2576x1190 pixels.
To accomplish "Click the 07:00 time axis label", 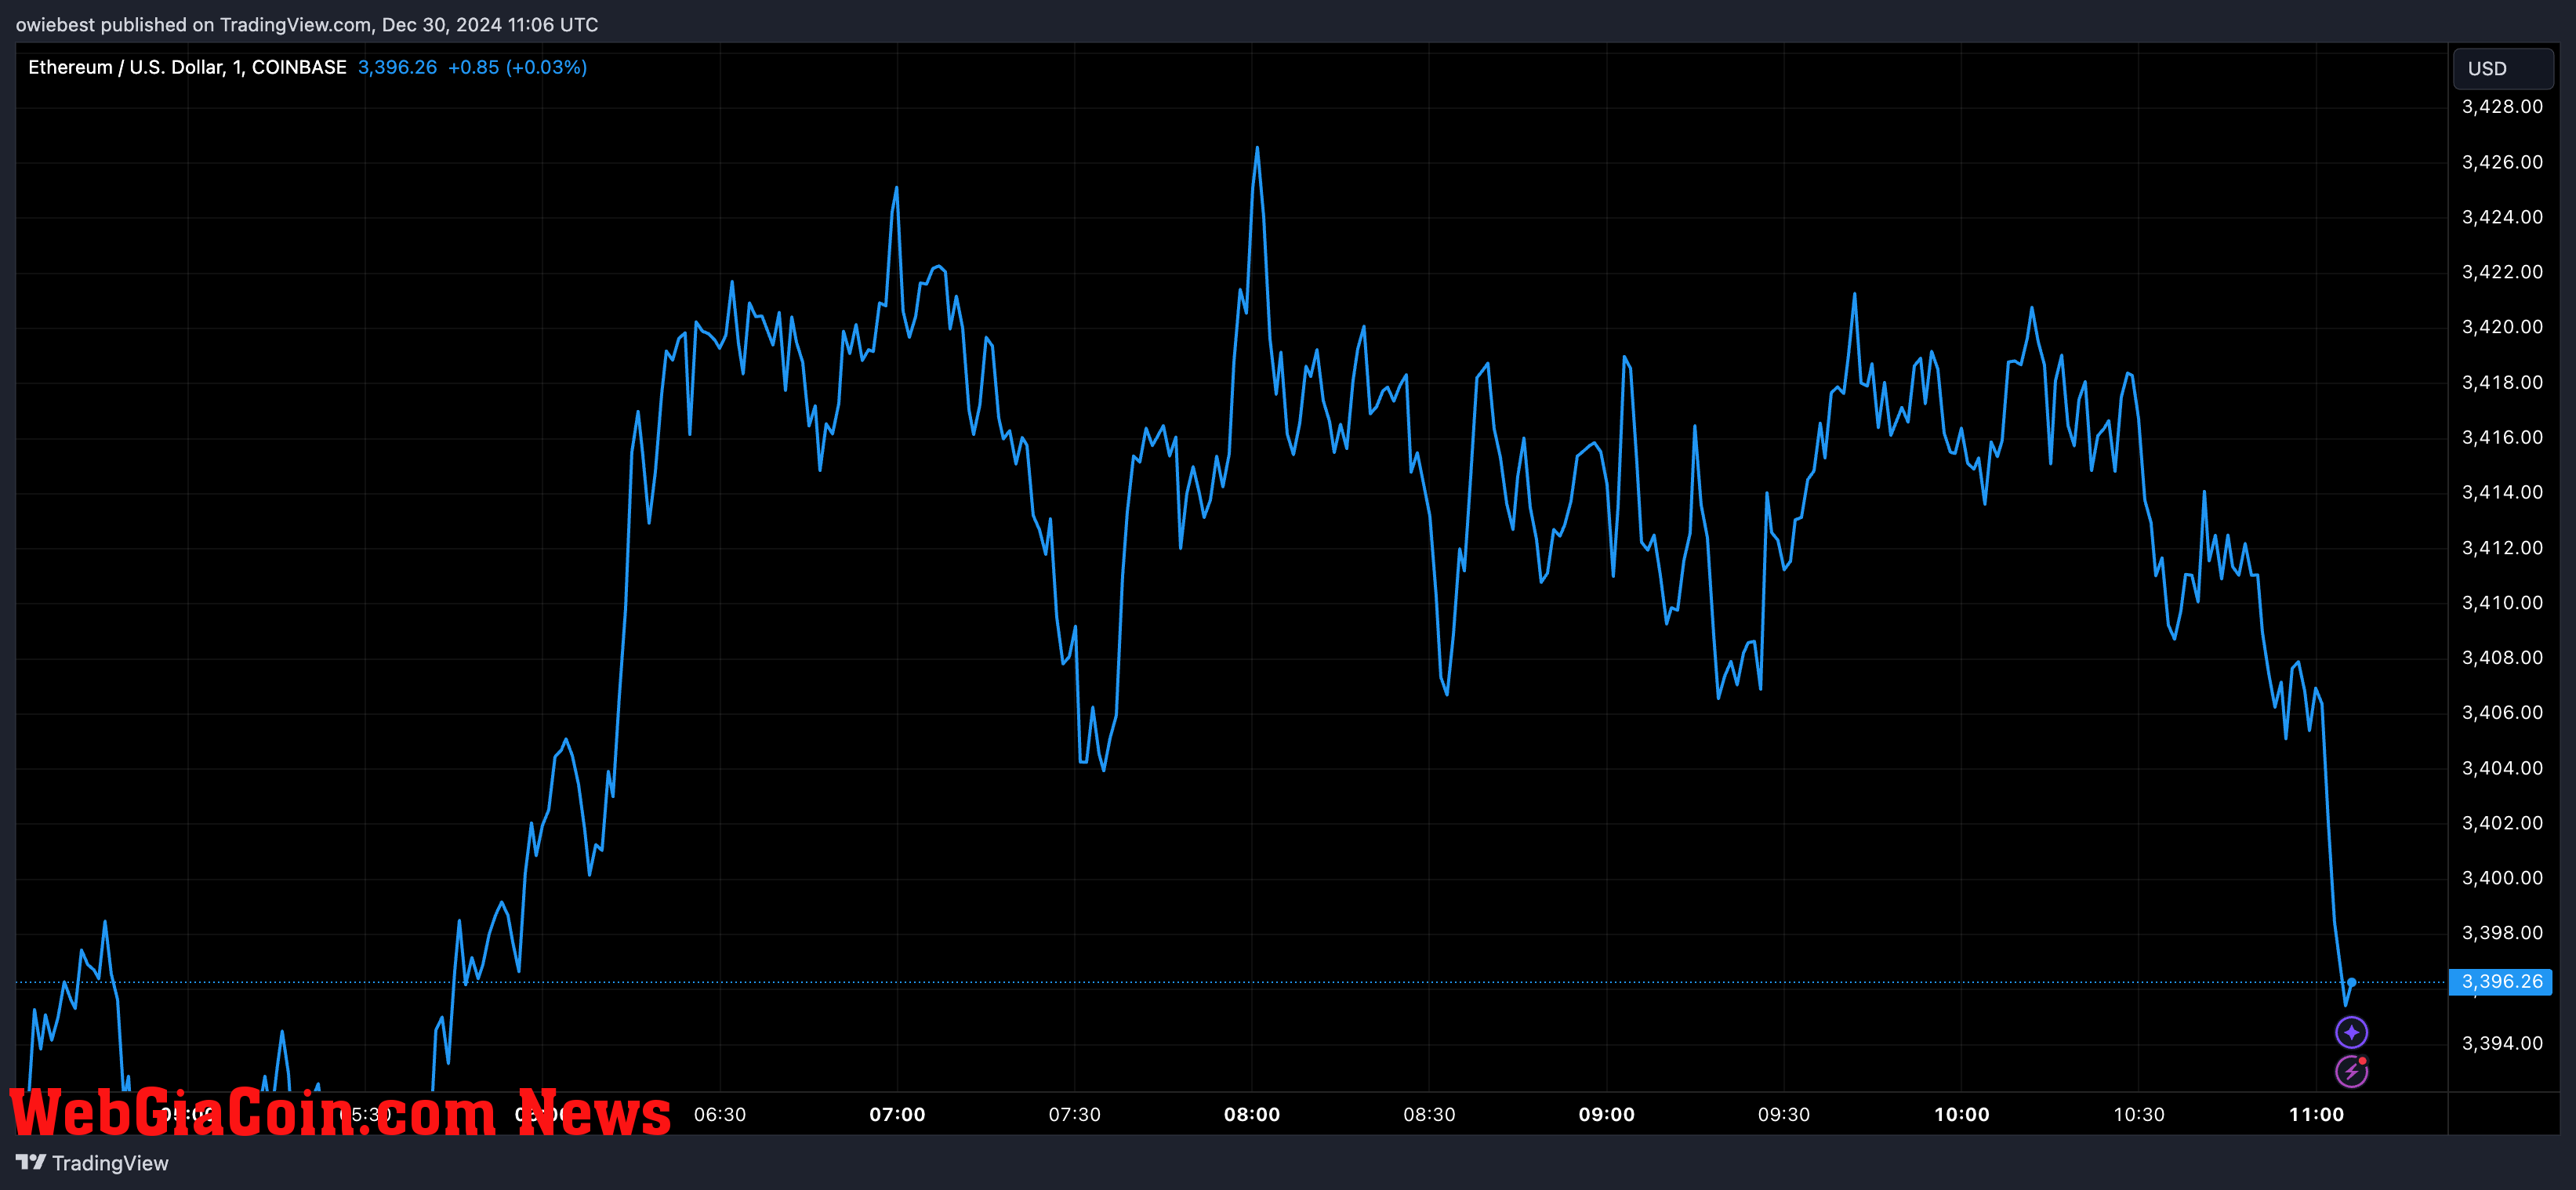I will 897,1114.
